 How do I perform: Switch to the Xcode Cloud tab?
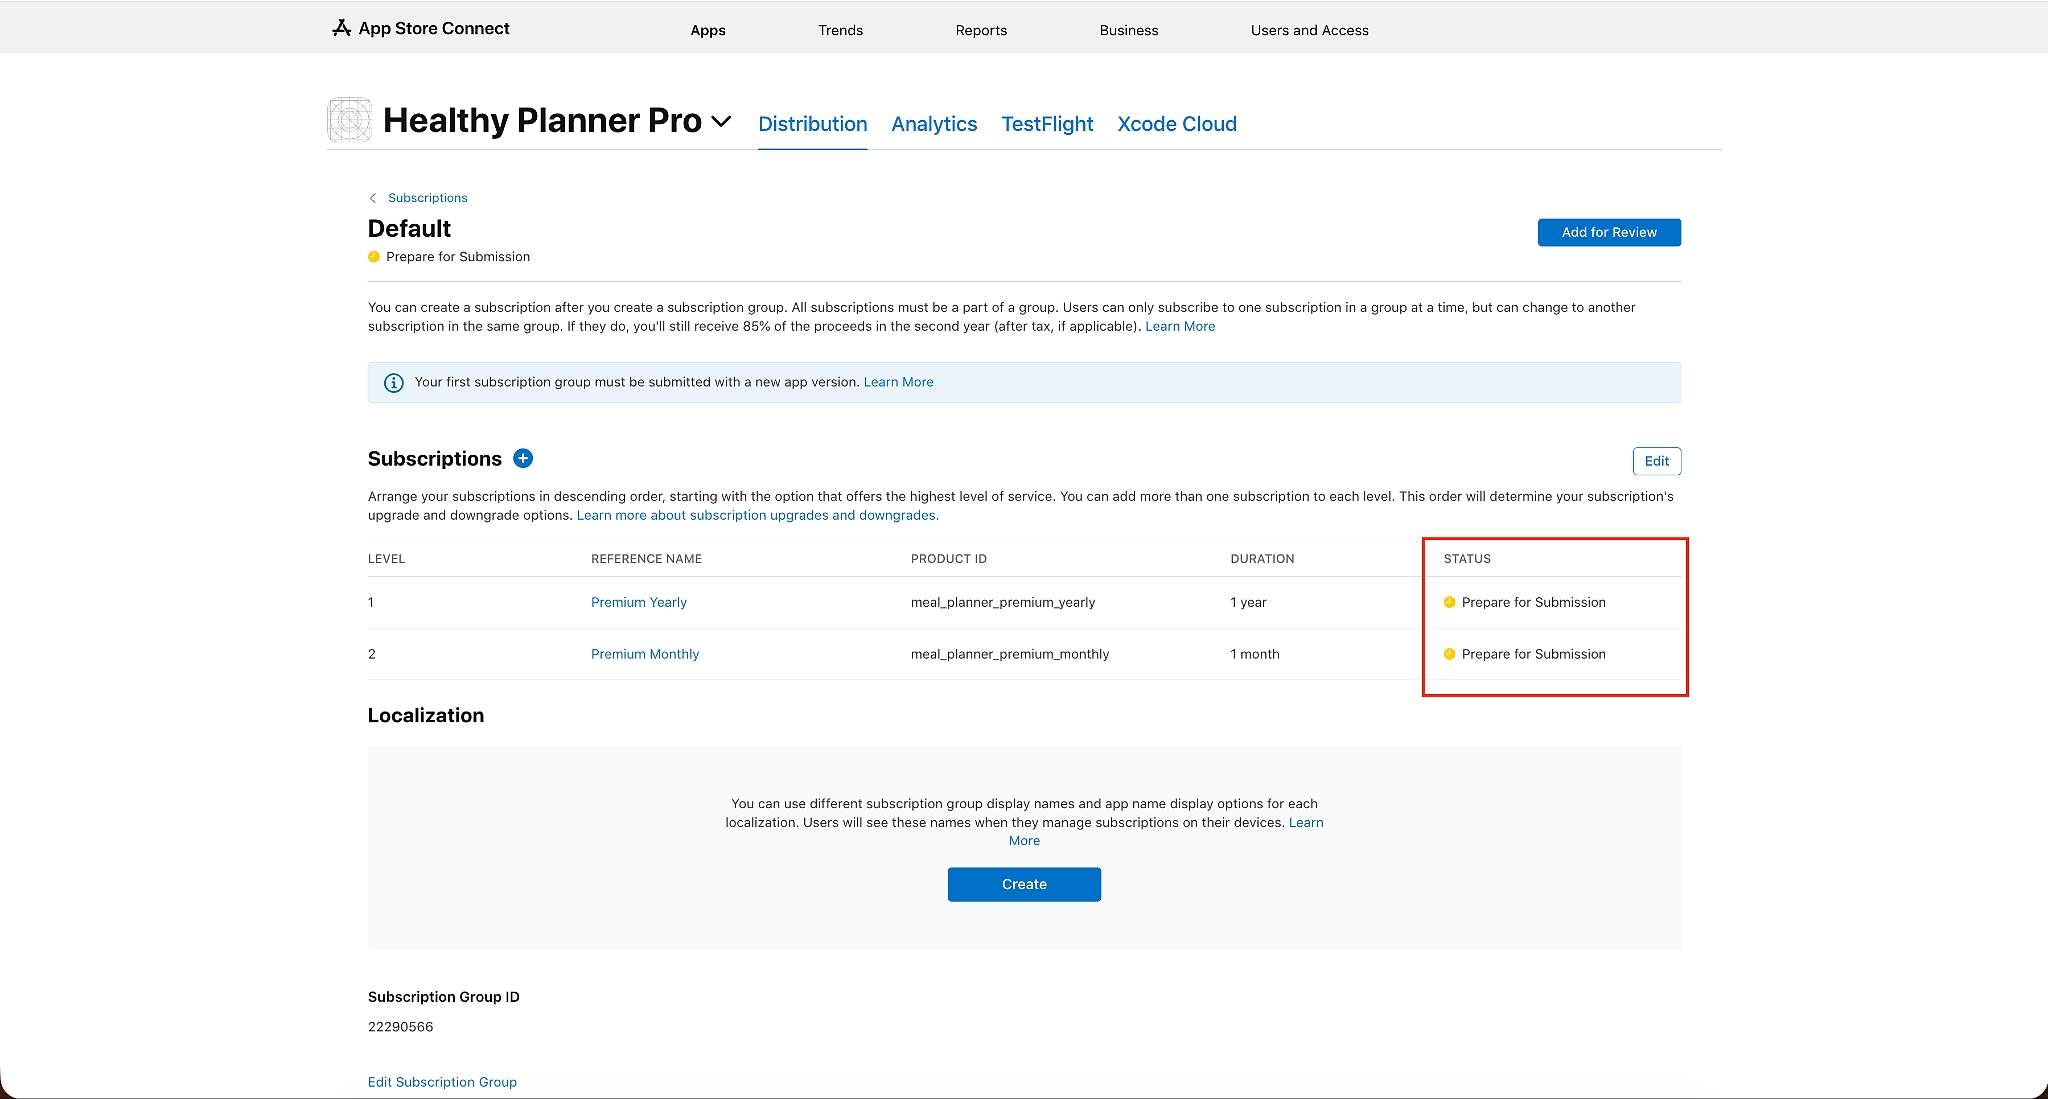coord(1177,124)
